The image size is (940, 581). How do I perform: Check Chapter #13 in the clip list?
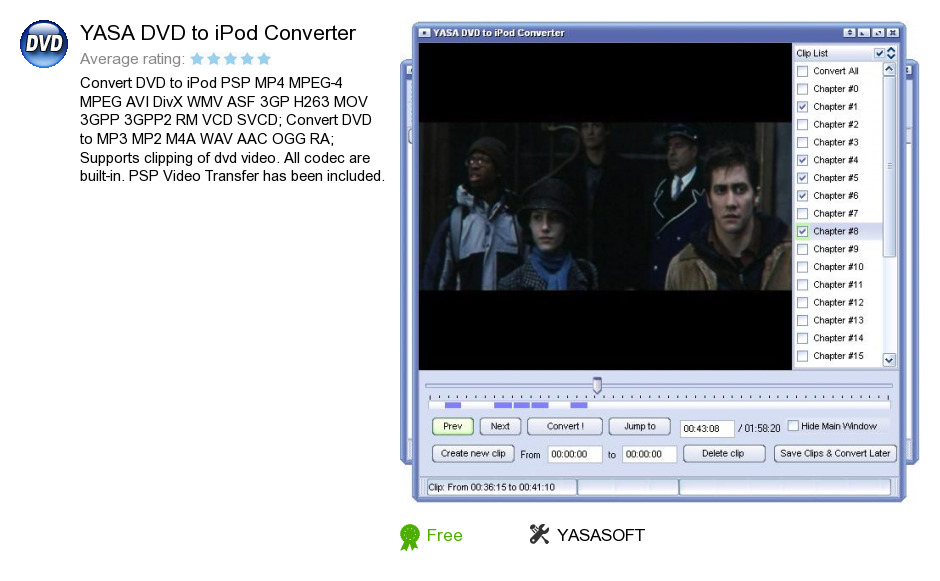(802, 320)
